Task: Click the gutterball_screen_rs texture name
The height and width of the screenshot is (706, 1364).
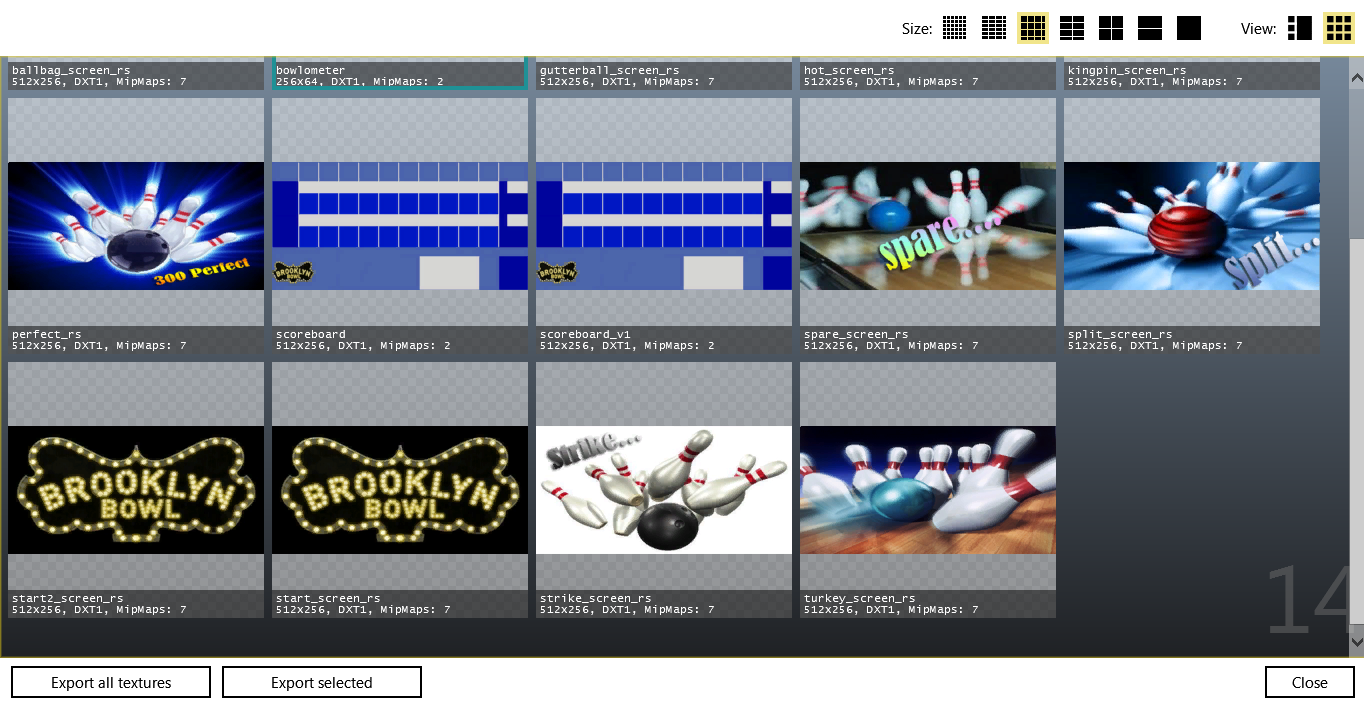Action: point(610,70)
